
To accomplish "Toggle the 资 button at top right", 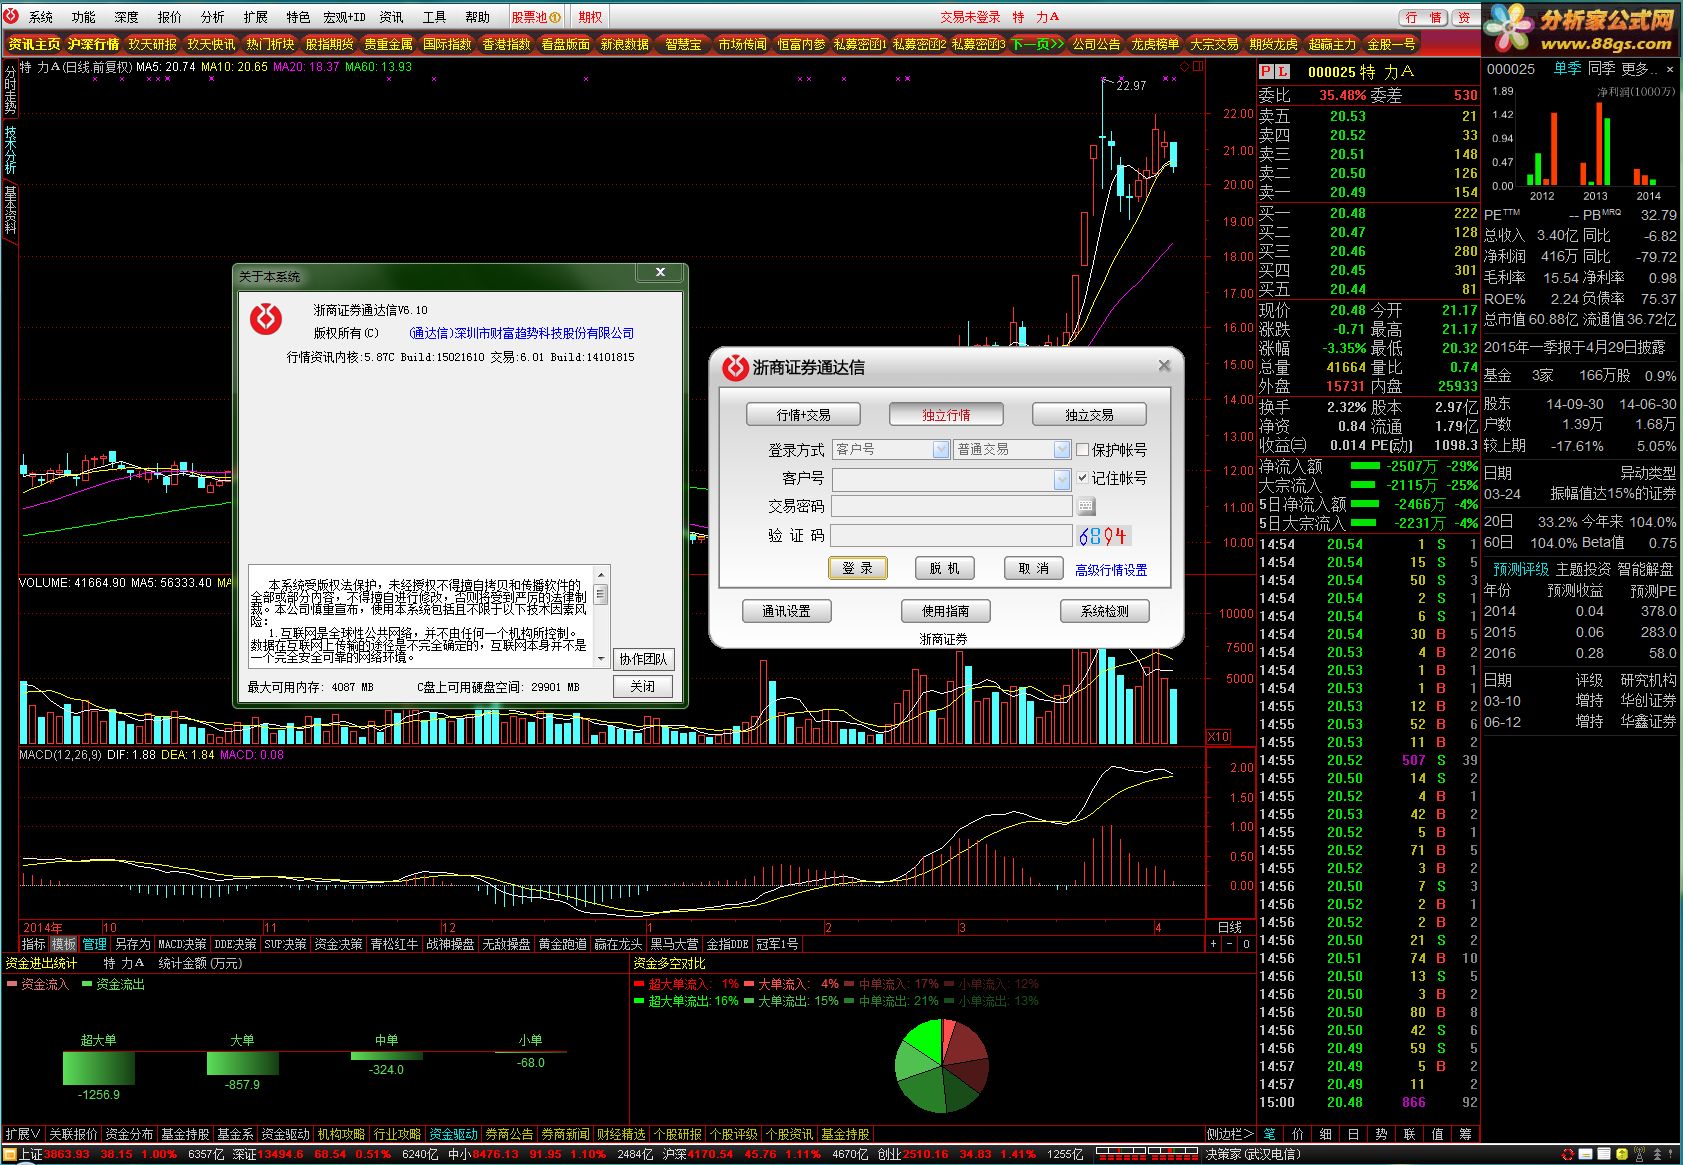I will click(x=1464, y=17).
